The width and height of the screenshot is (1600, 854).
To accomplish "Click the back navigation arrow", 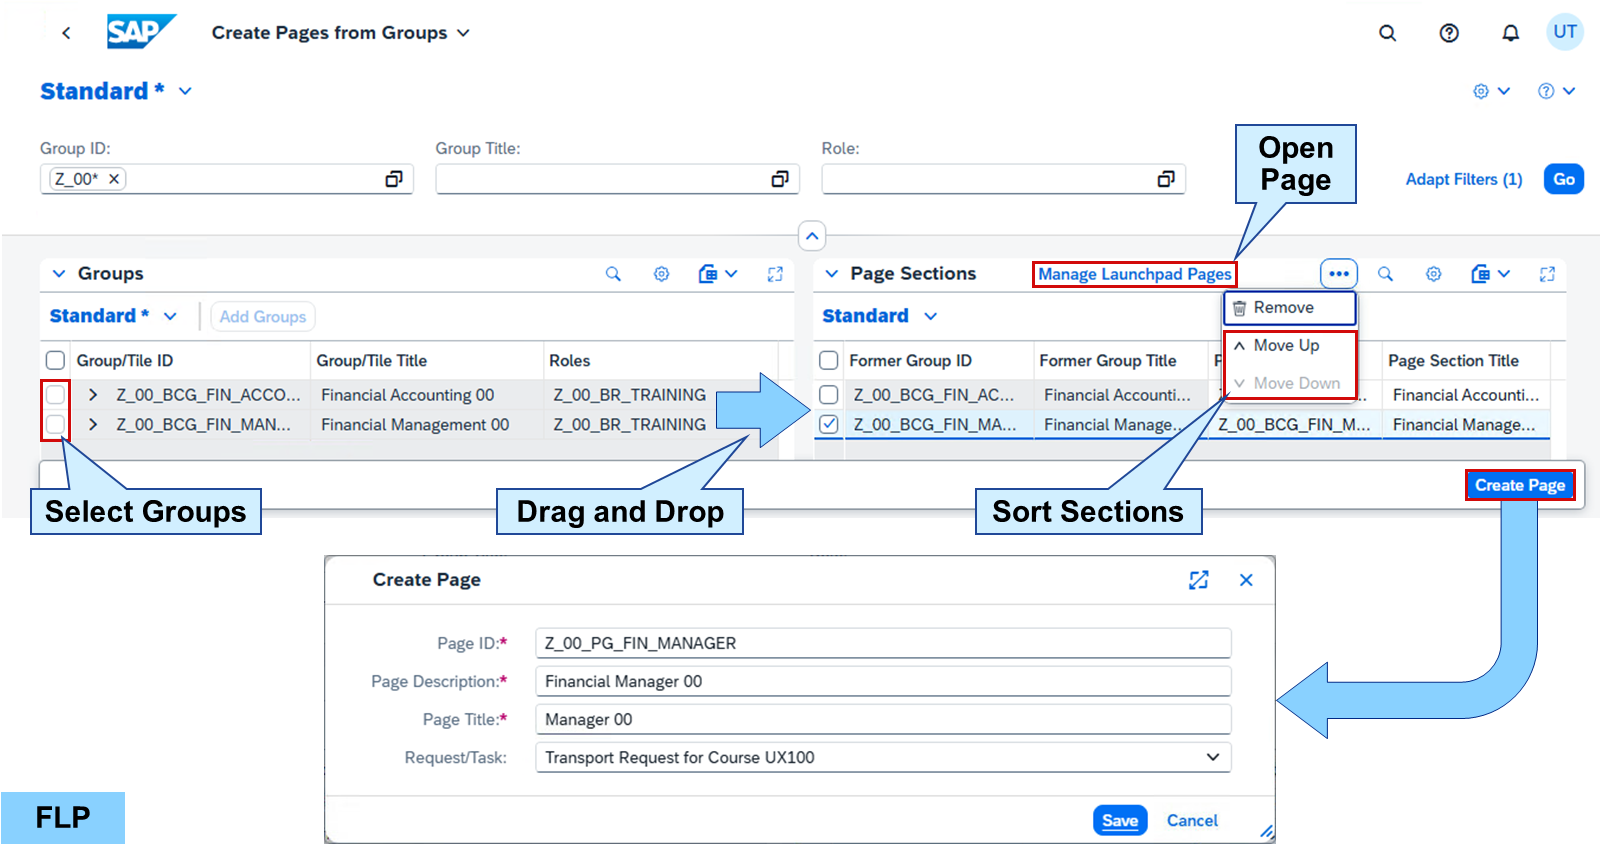I will (66, 33).
